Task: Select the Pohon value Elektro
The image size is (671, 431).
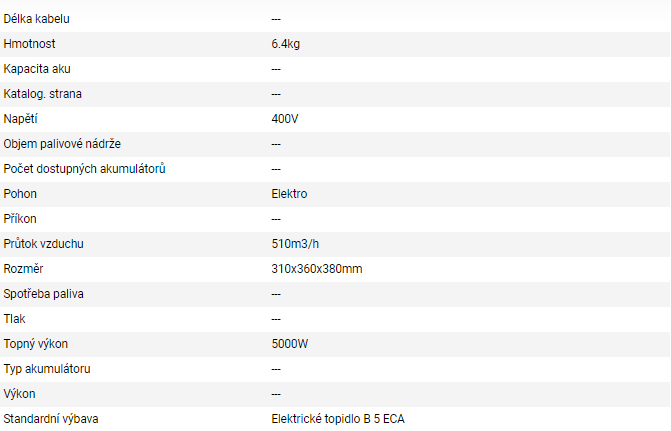Action: click(x=289, y=194)
